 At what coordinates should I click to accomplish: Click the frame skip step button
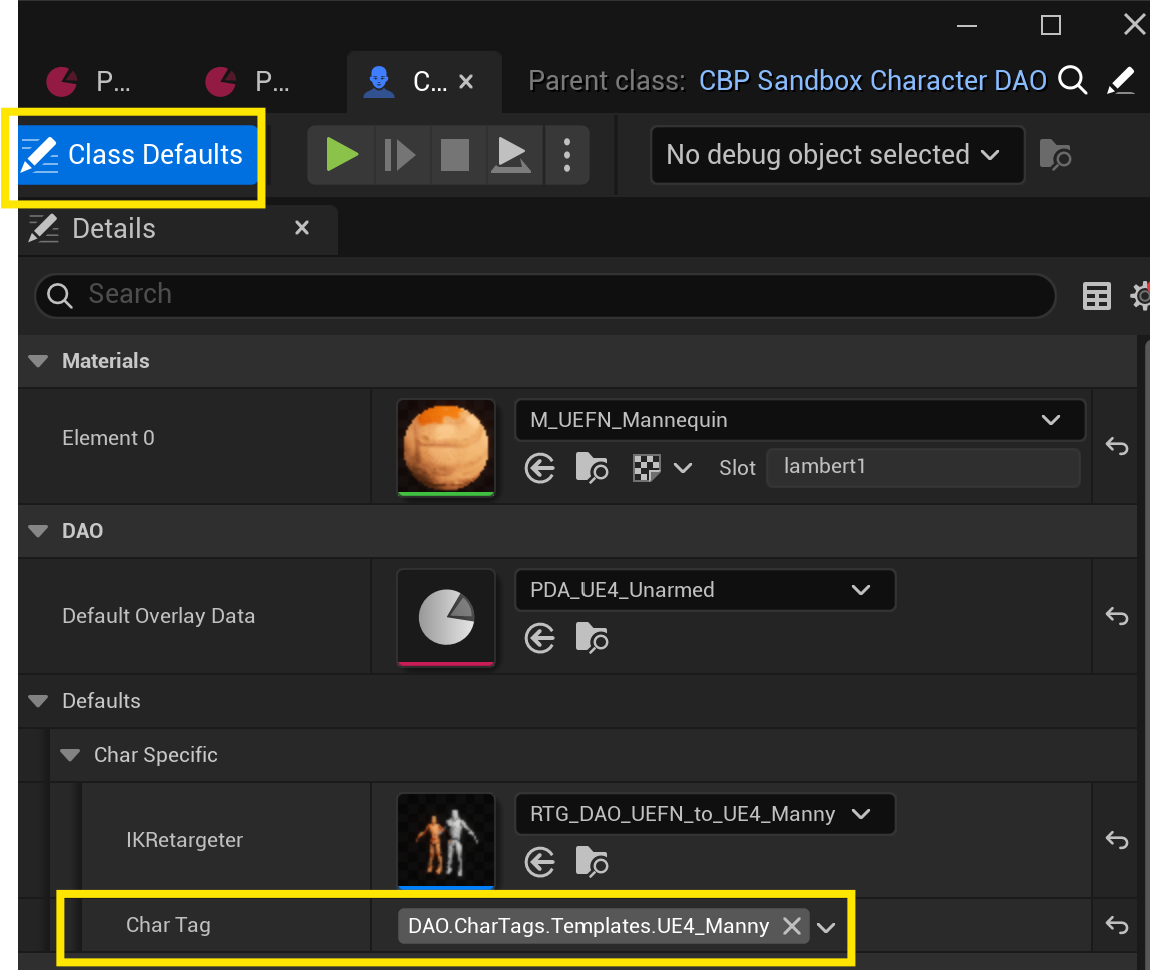tap(399, 155)
